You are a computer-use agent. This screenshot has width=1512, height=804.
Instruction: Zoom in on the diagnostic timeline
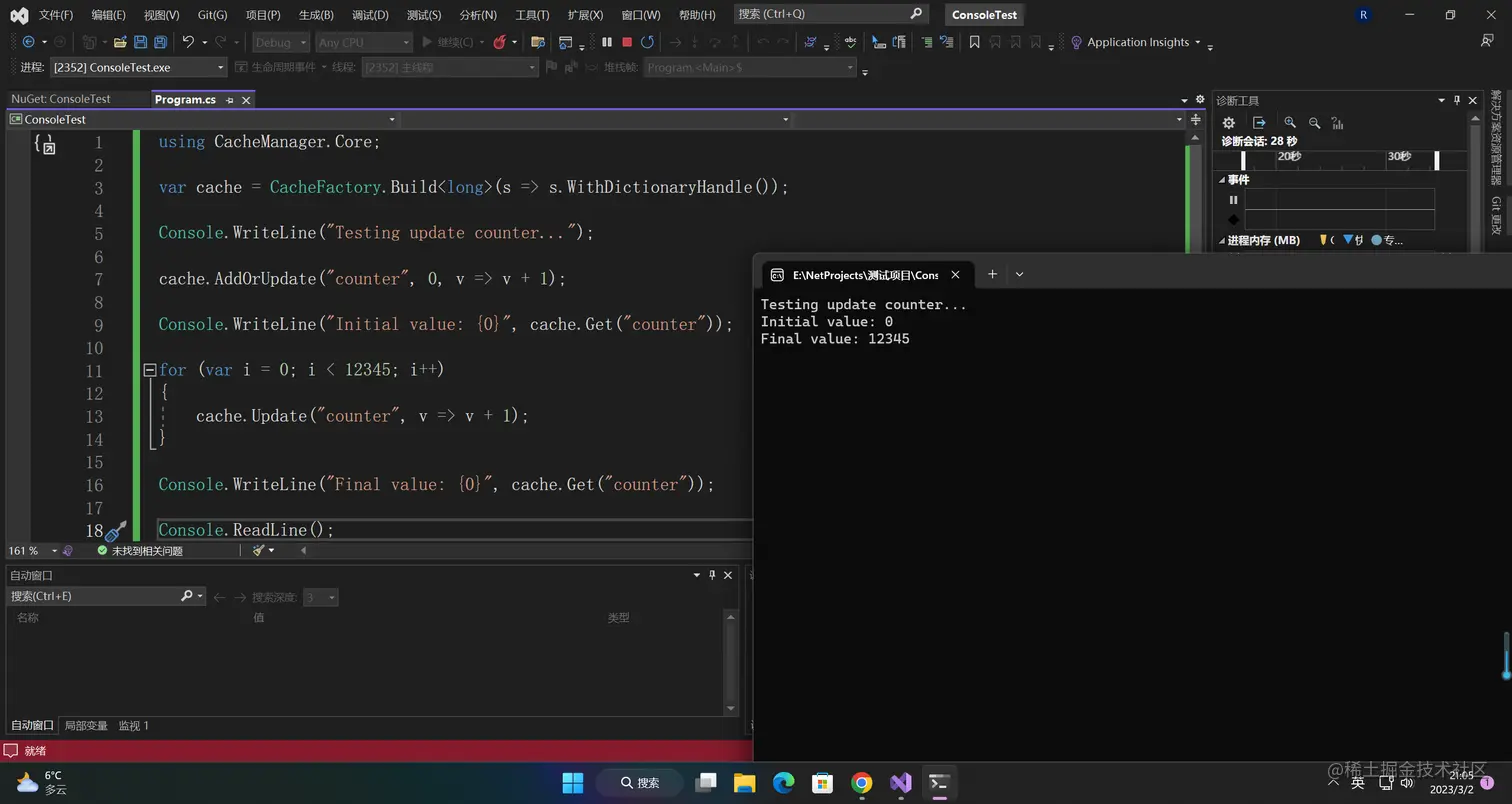1290,123
